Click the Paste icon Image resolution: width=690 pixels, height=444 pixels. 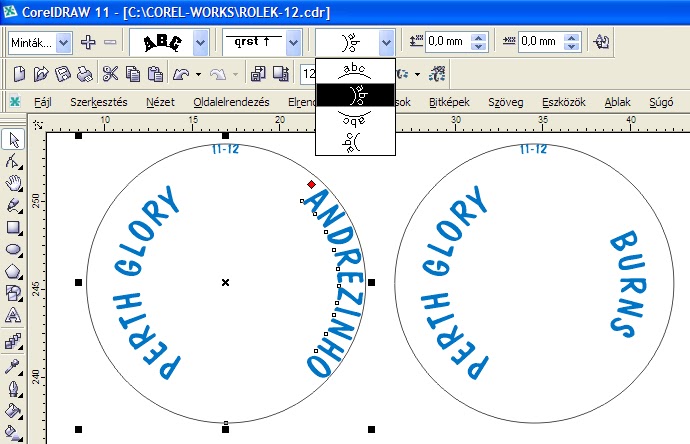coord(155,74)
